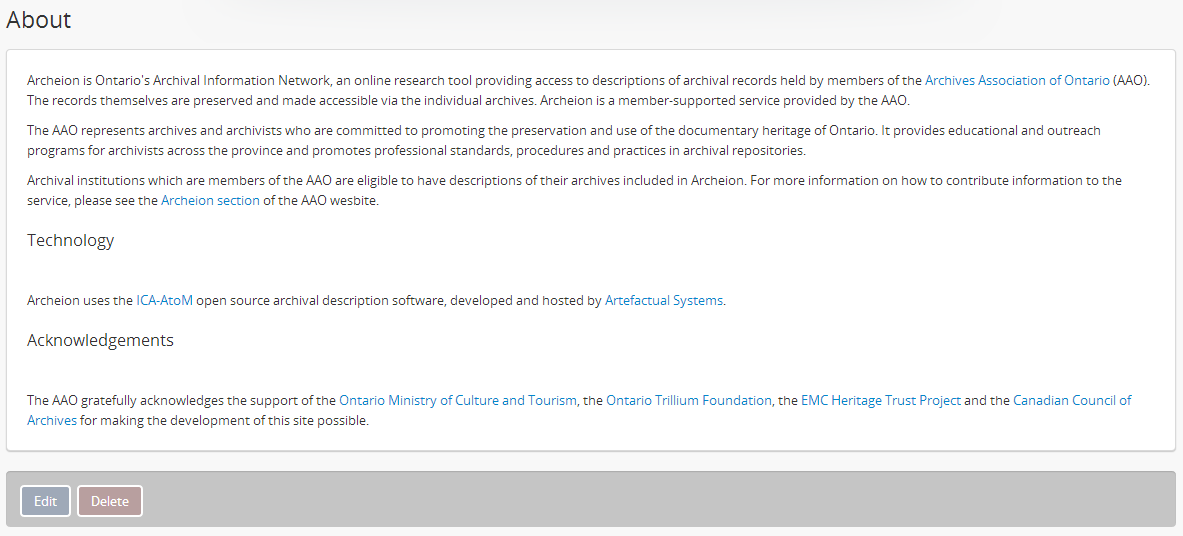
Task: Open the Archives Association of Ontario link
Action: (x=1016, y=81)
